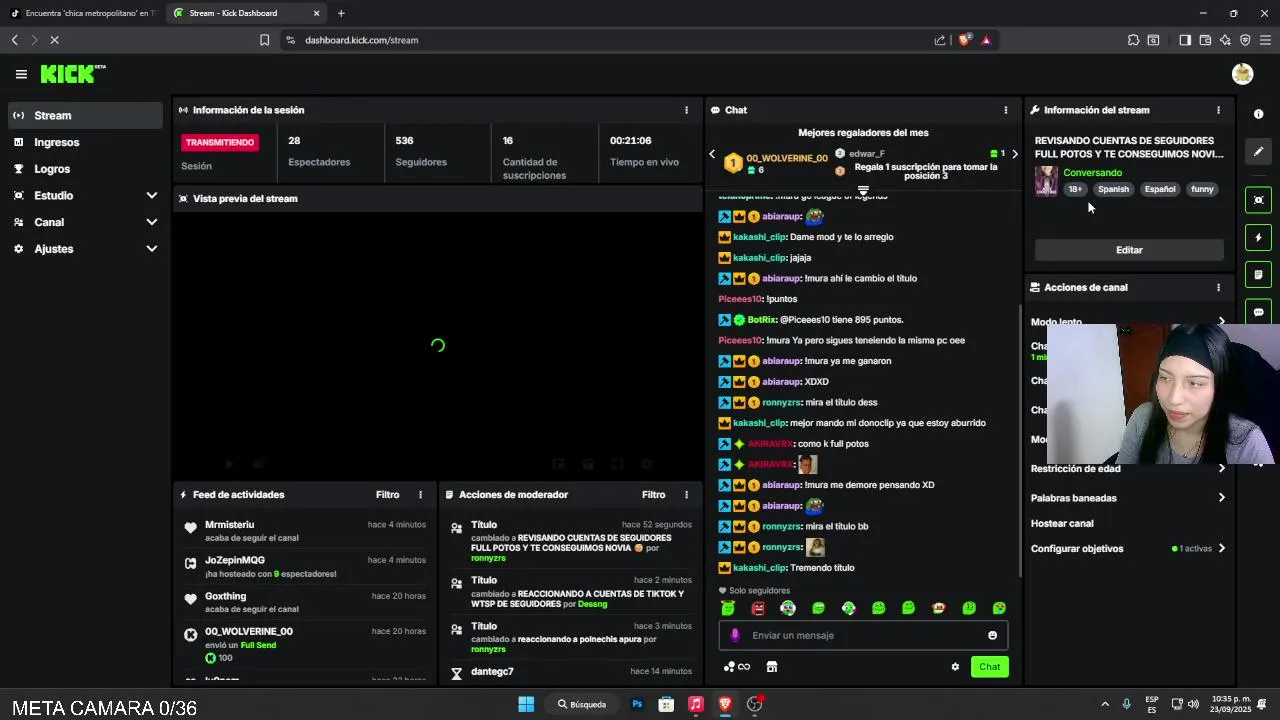Bookmark this page in address bar
Screen dimensions: 1280x720
point(264,40)
